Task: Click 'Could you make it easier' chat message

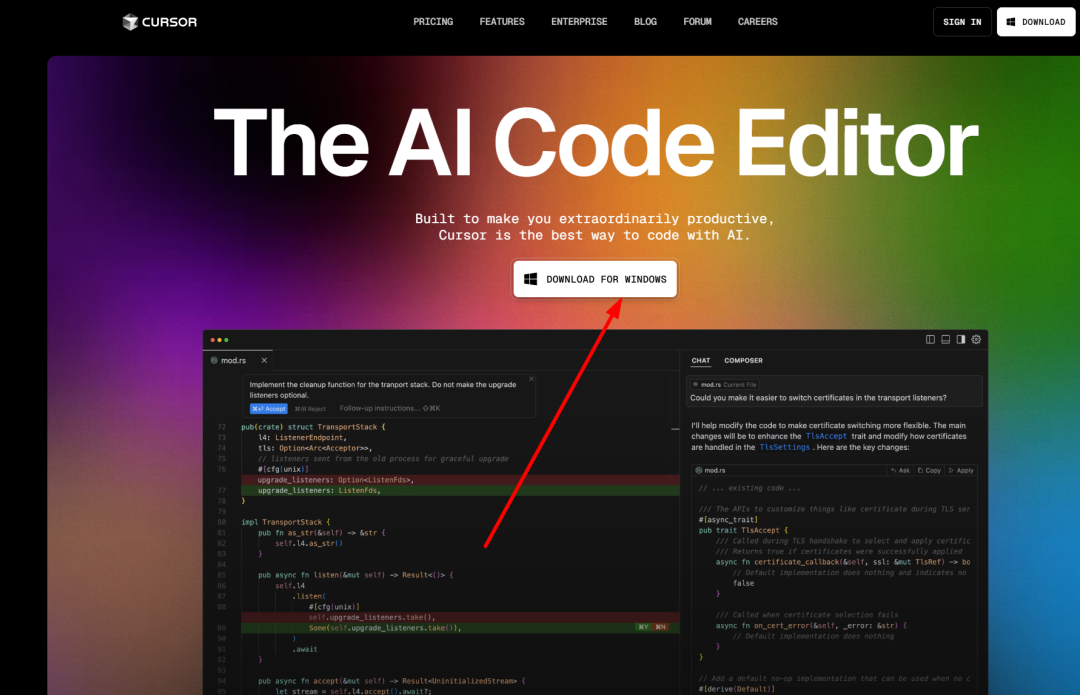Action: [x=818, y=397]
